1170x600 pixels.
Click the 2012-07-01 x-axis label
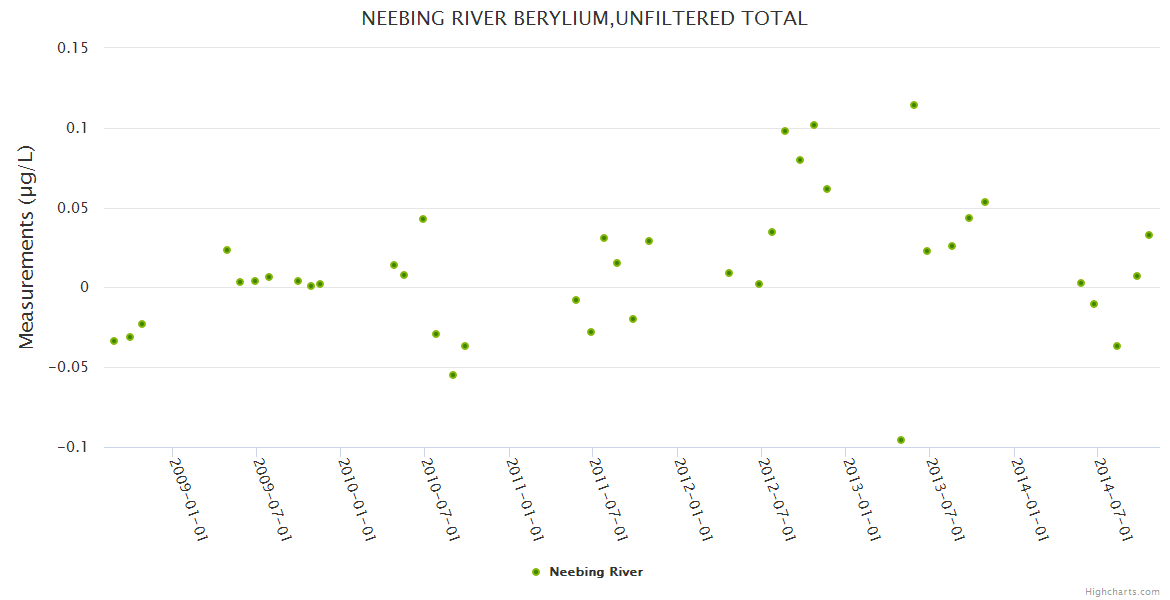[777, 499]
